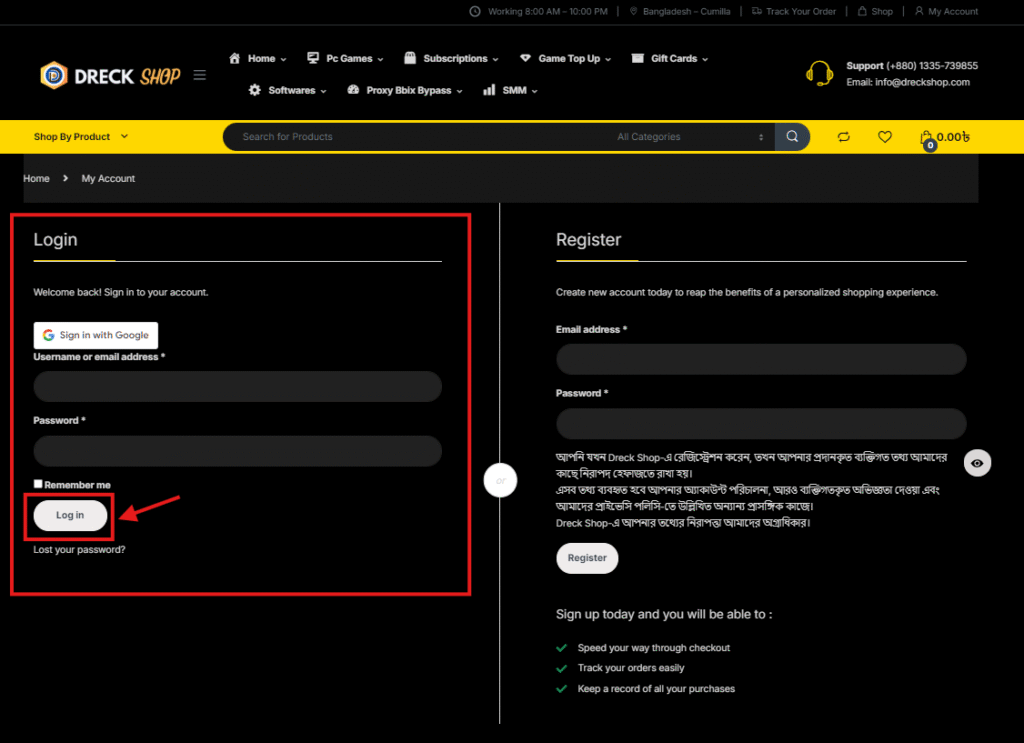1024x743 pixels.
Task: Expand the SMM dropdown menu
Action: tap(535, 91)
